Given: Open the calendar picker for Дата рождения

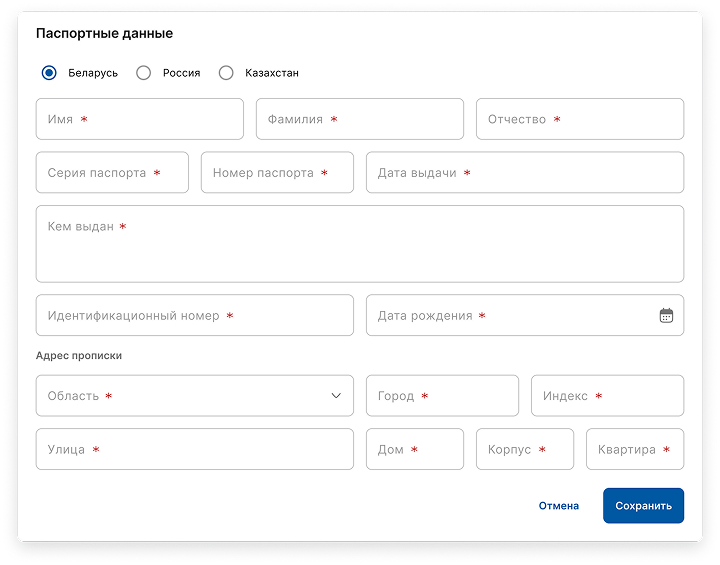Looking at the screenshot, I should click(666, 316).
